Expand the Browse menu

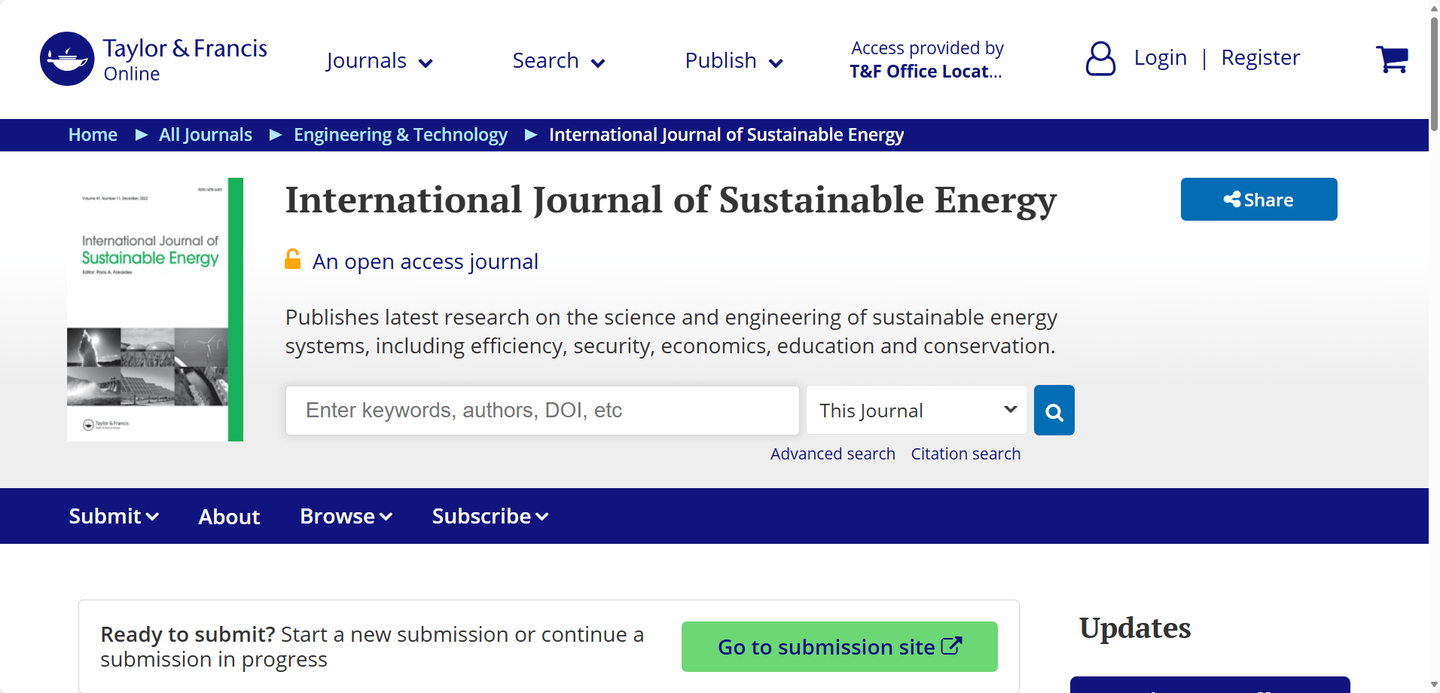345,516
